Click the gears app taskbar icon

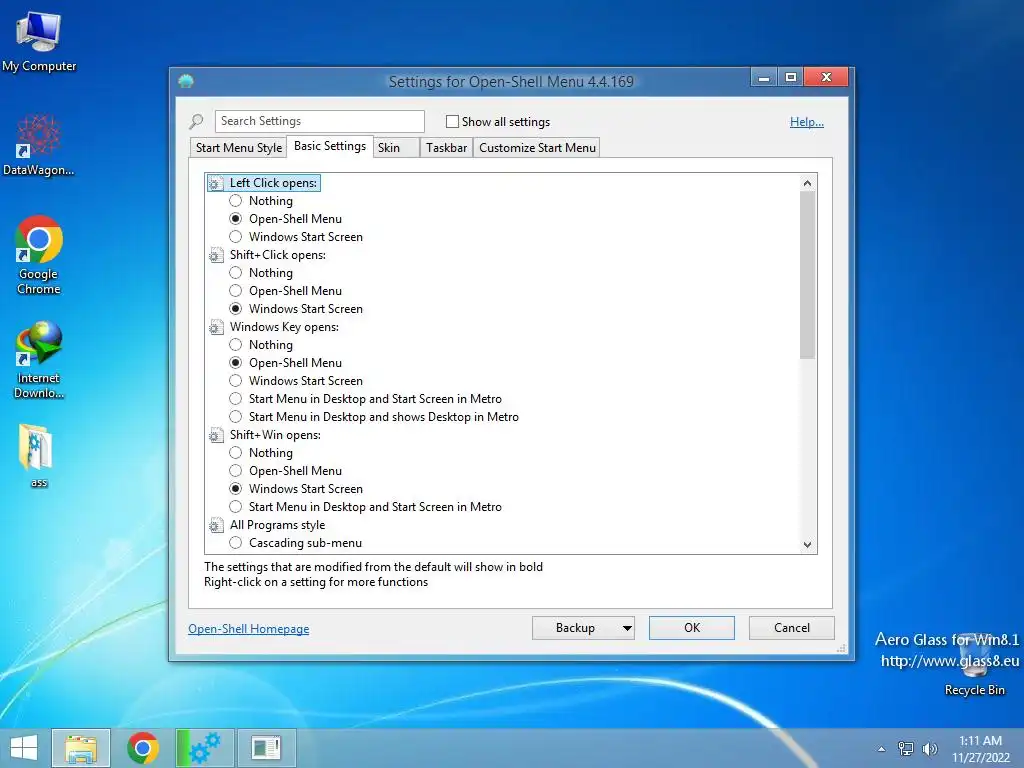(204, 748)
